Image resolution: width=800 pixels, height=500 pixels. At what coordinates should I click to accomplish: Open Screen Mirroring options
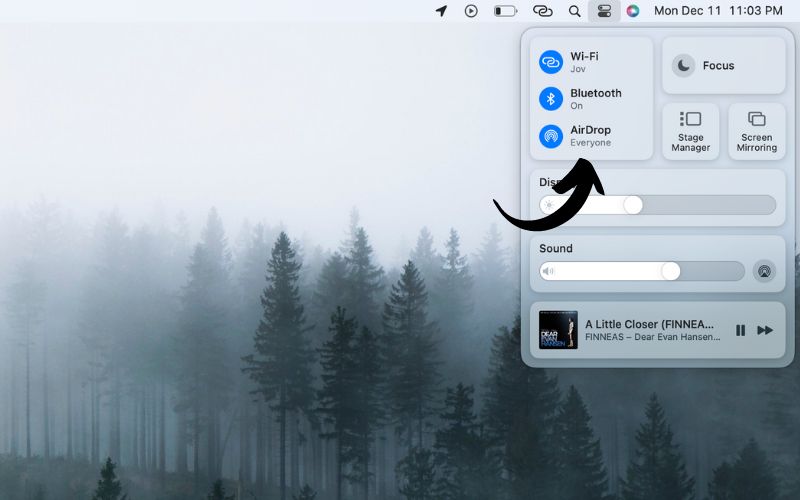coord(756,132)
